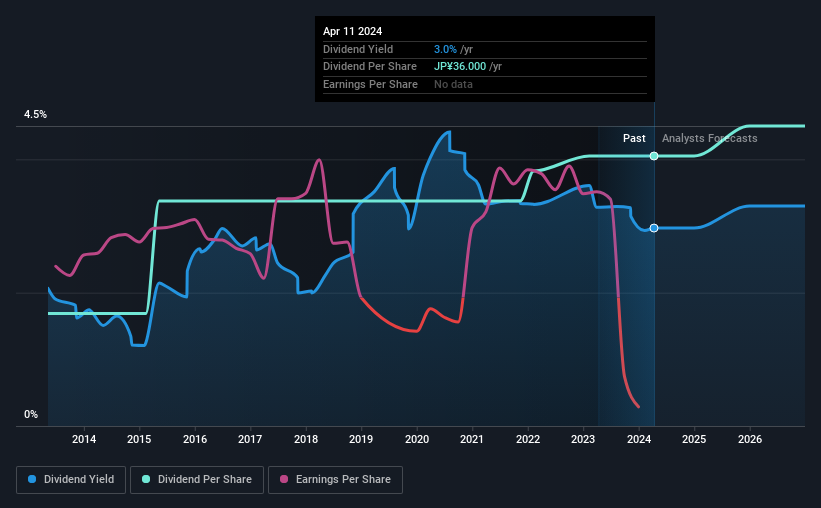821x508 pixels.
Task: Click the No data earnings value
Action: pos(453,84)
